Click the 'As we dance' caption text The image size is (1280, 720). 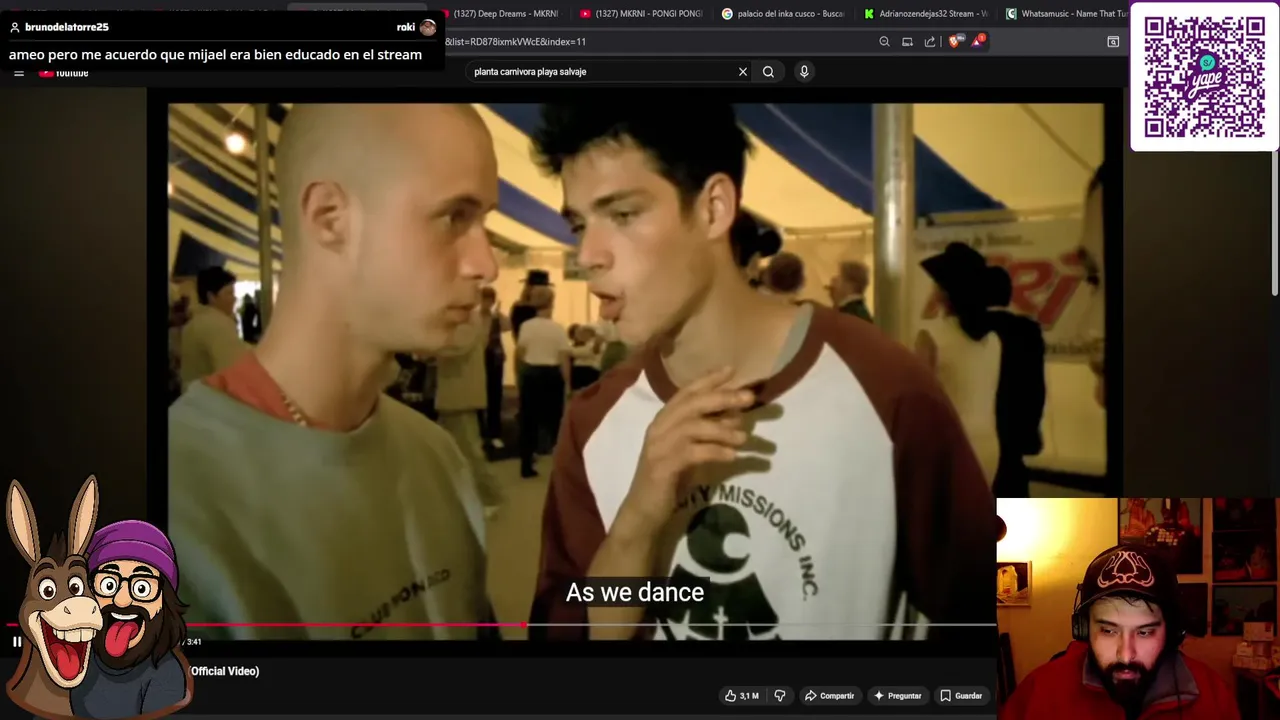(x=635, y=592)
